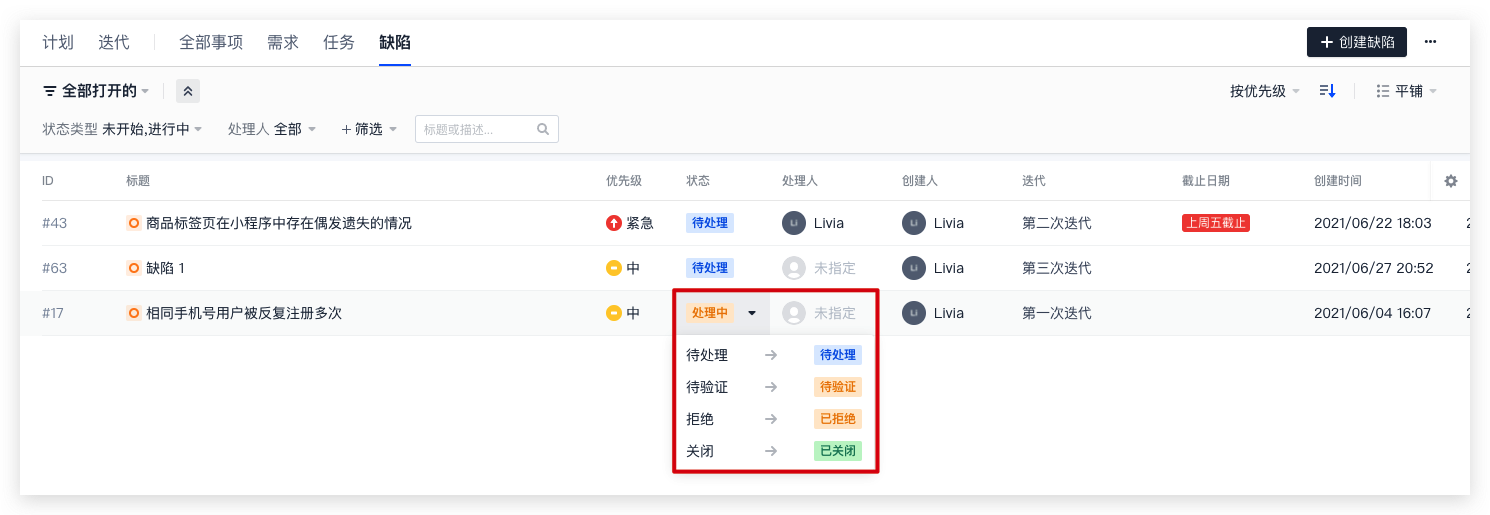This screenshot has width=1490, height=515.
Task: Select 待验证 transition in status menu
Action: pos(775,387)
